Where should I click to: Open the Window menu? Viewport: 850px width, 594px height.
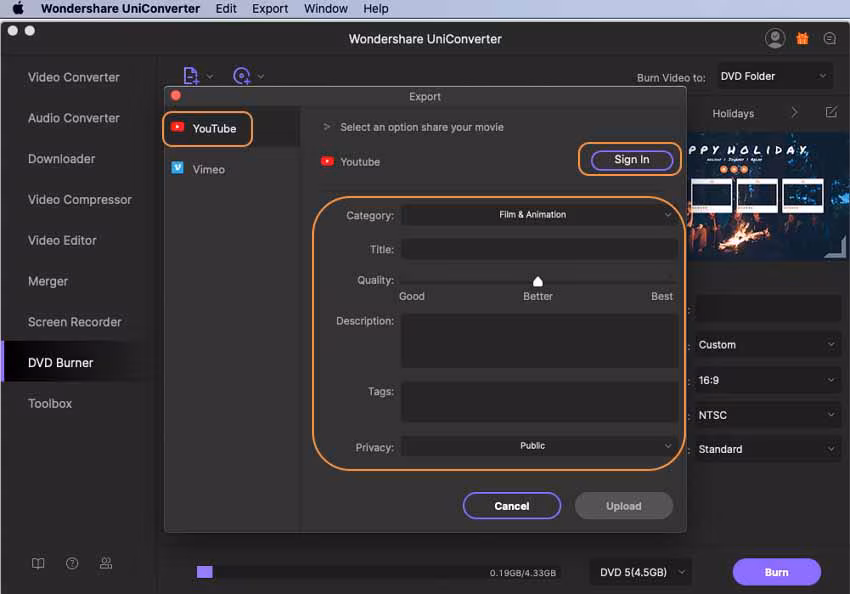pyautogui.click(x=325, y=9)
